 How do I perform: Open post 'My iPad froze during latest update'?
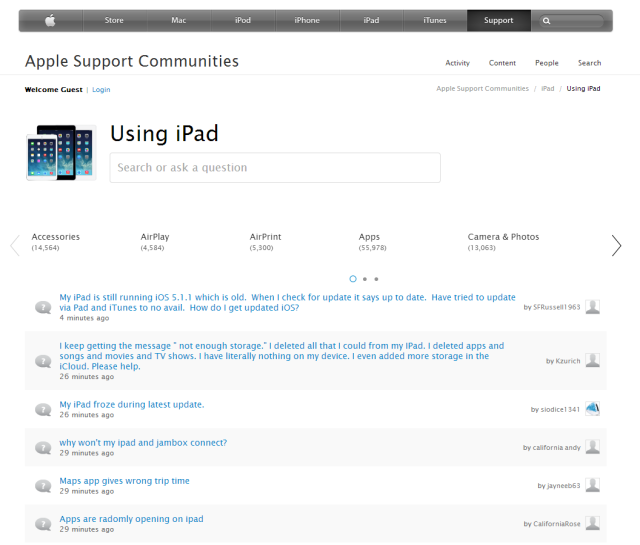(132, 405)
